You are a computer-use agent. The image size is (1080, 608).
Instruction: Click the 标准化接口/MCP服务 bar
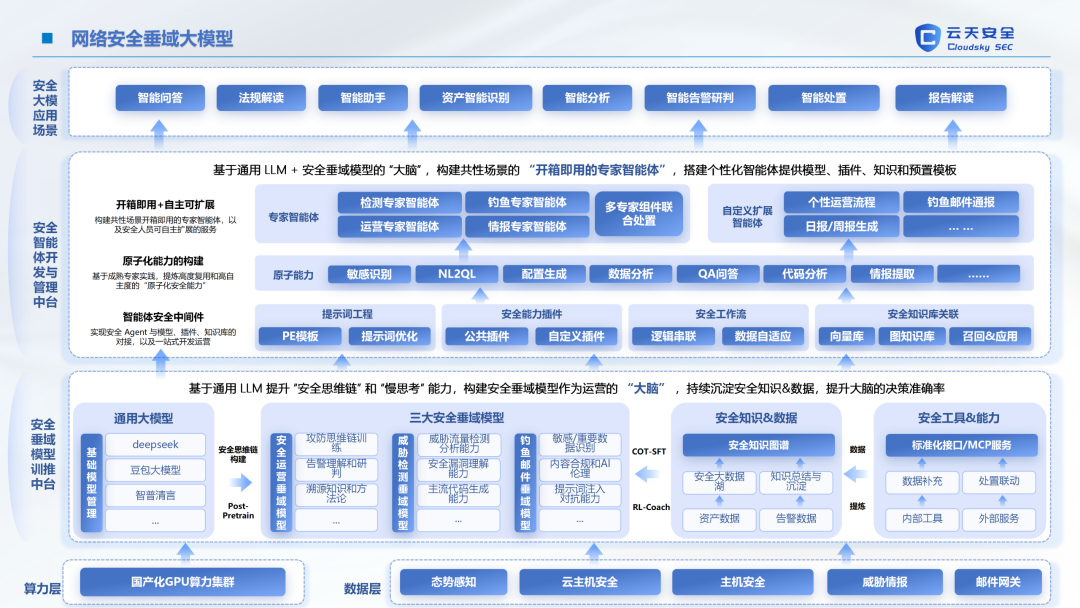962,445
